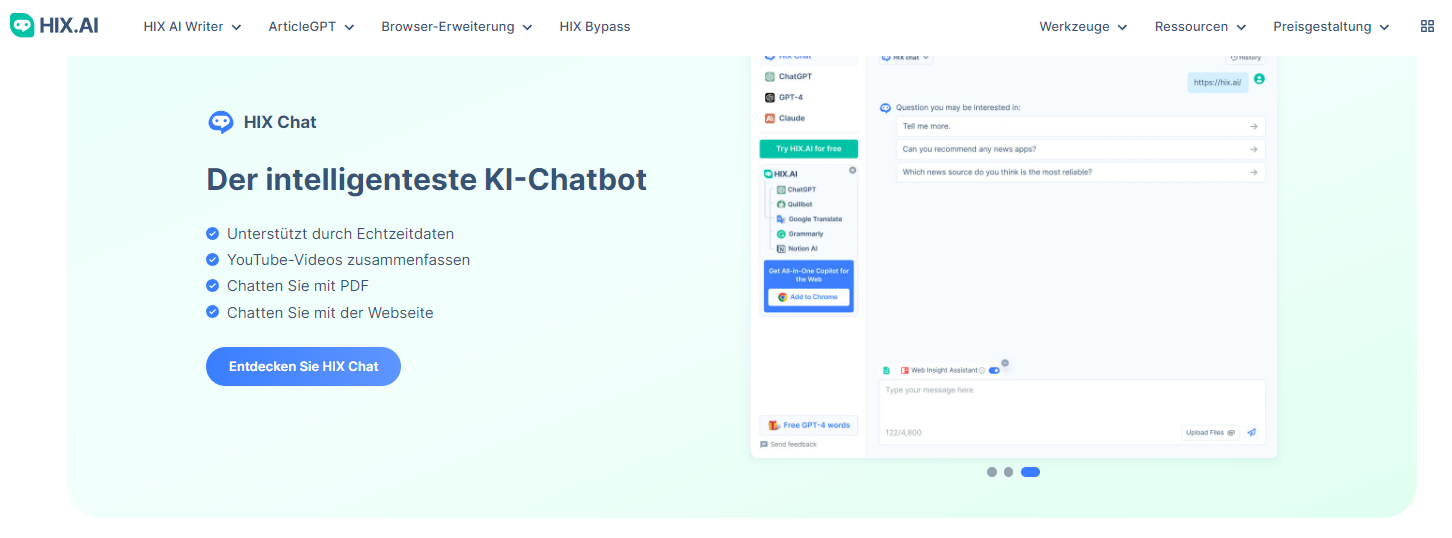Screen dimensions: 1452x538
Task: Toggle the Web Insight Assistant switch
Action: pyautogui.click(x=994, y=370)
